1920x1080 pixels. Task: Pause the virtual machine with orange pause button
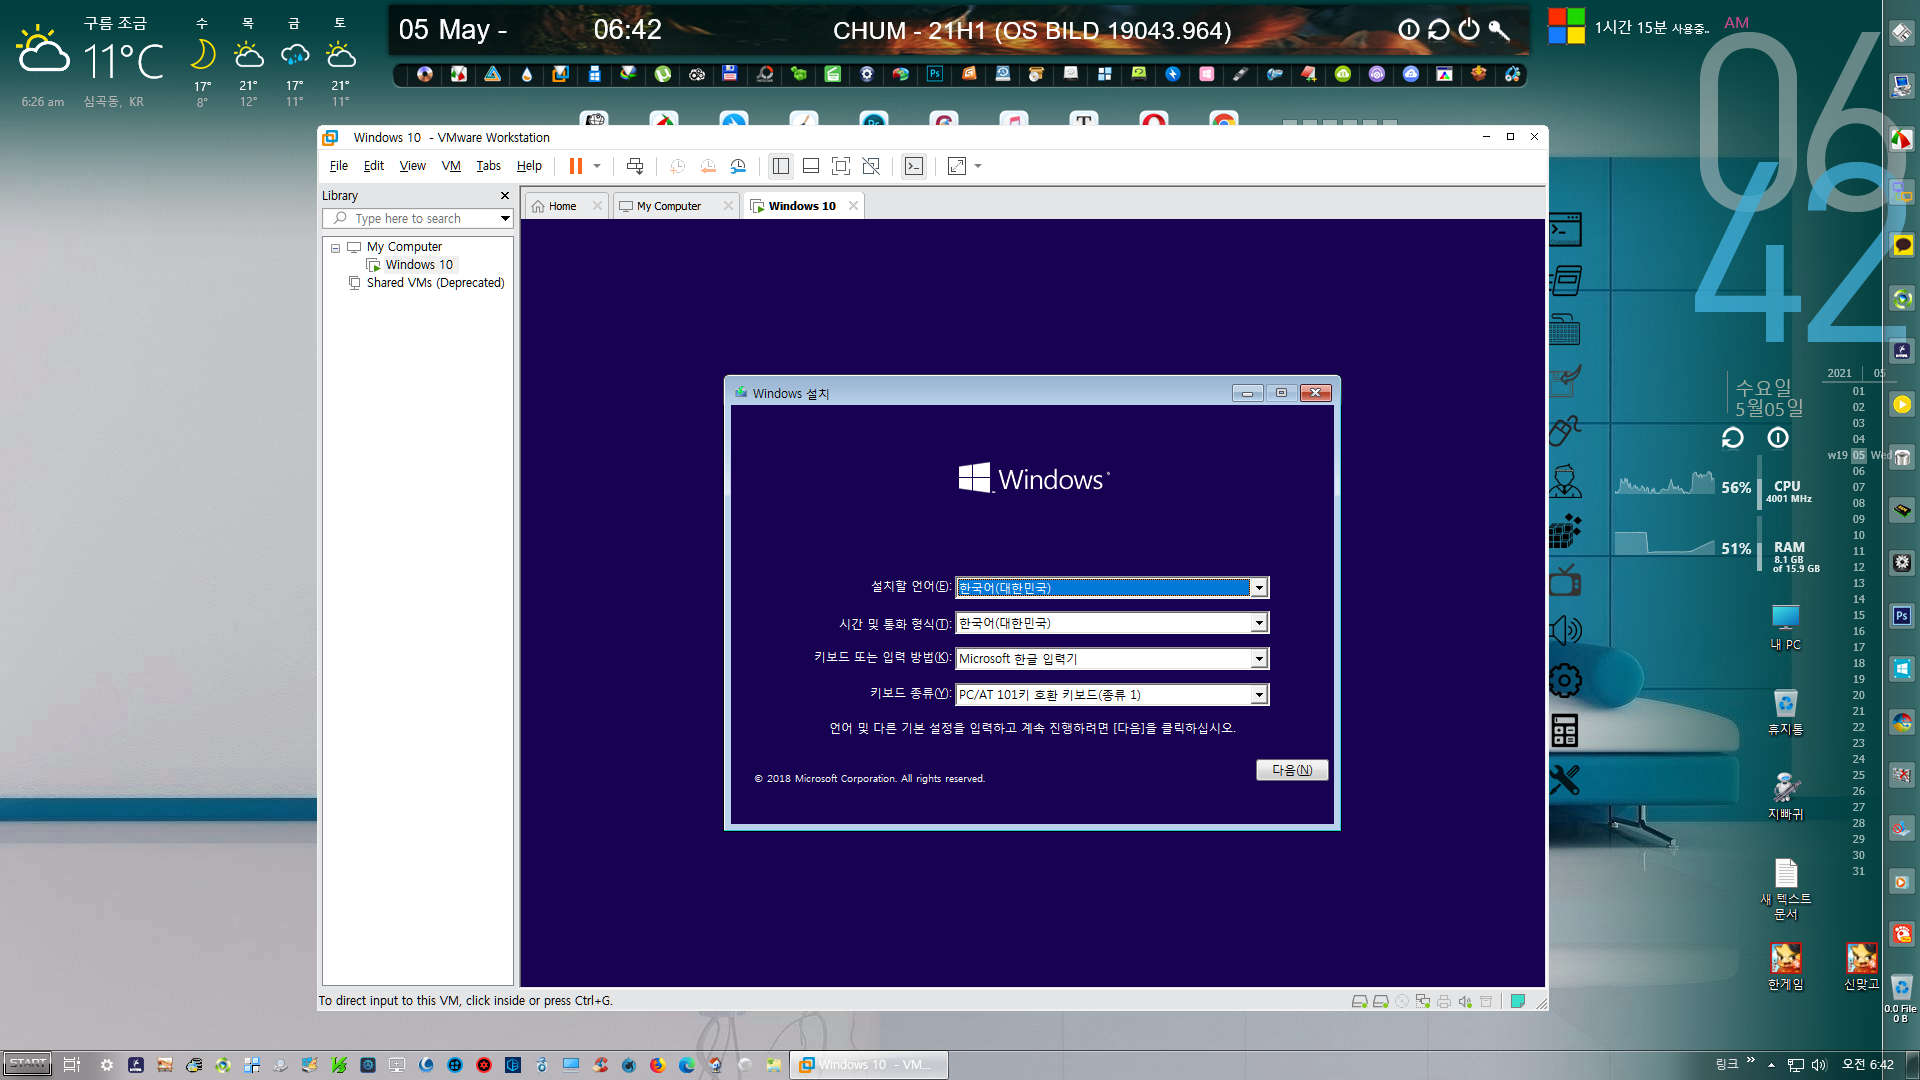tap(575, 166)
